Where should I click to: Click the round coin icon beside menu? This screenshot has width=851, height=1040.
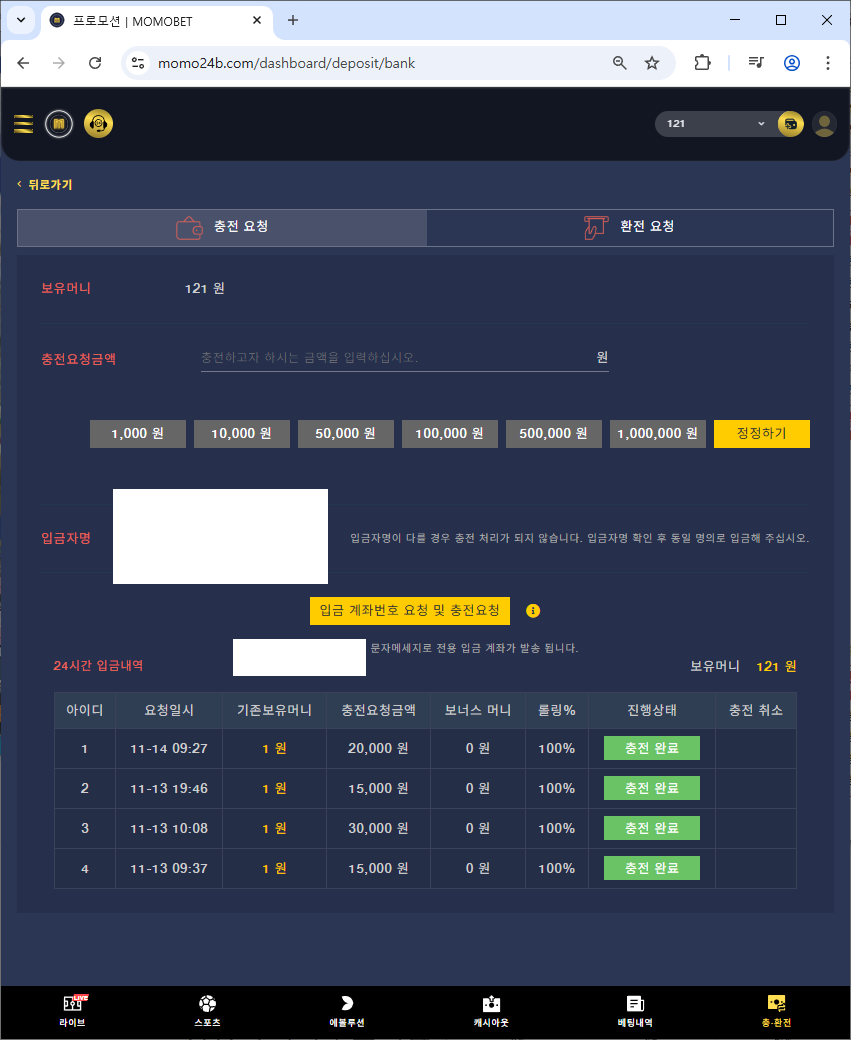(59, 124)
